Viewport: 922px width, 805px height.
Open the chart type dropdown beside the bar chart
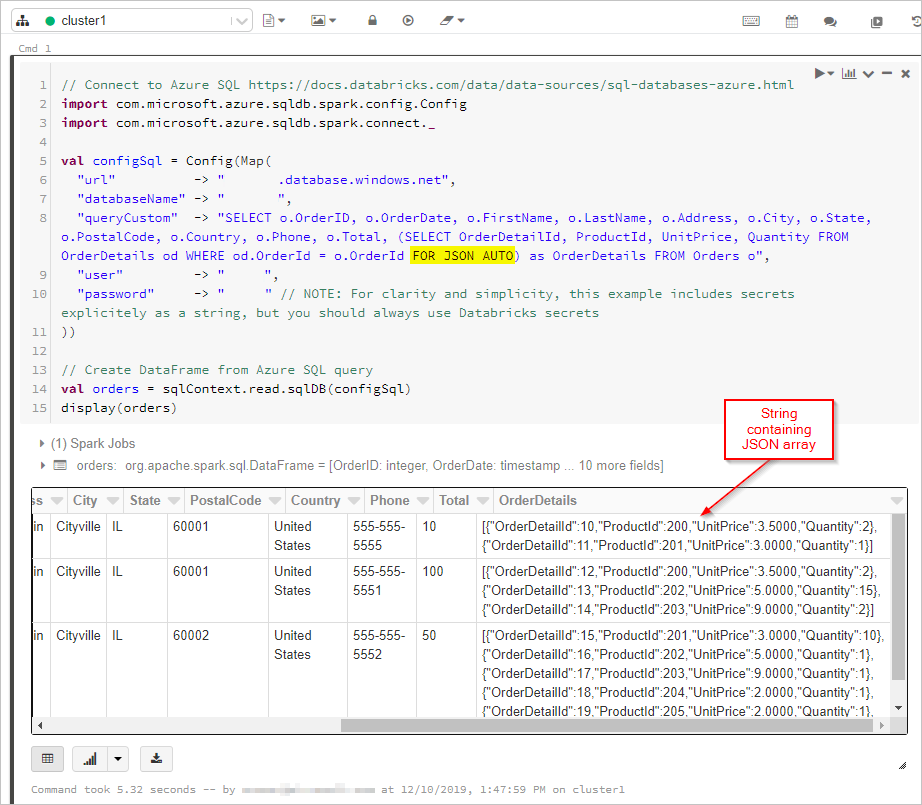(x=118, y=759)
